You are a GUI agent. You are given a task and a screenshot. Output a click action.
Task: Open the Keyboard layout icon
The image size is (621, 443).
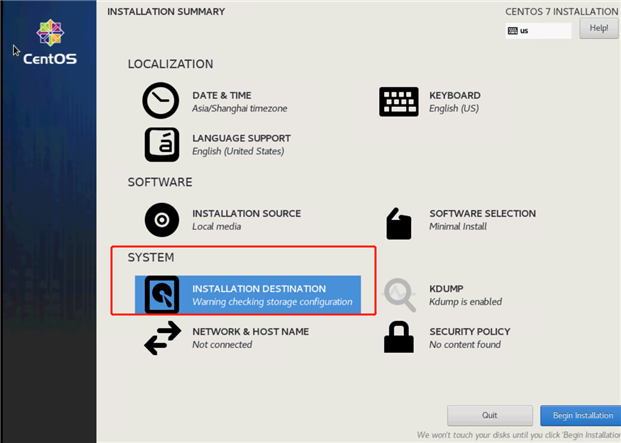[398, 102]
